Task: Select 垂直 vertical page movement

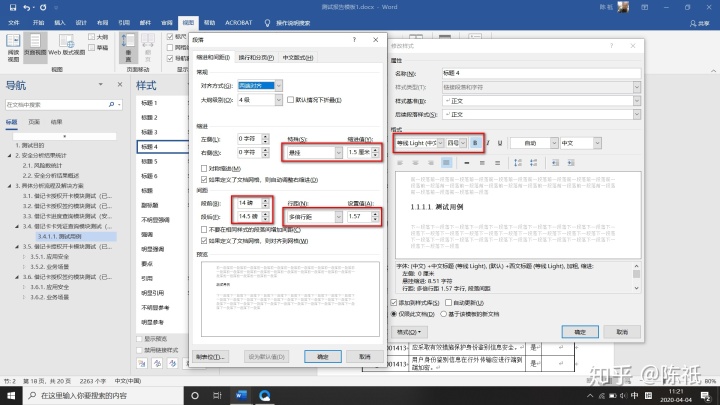Action: tap(128, 47)
